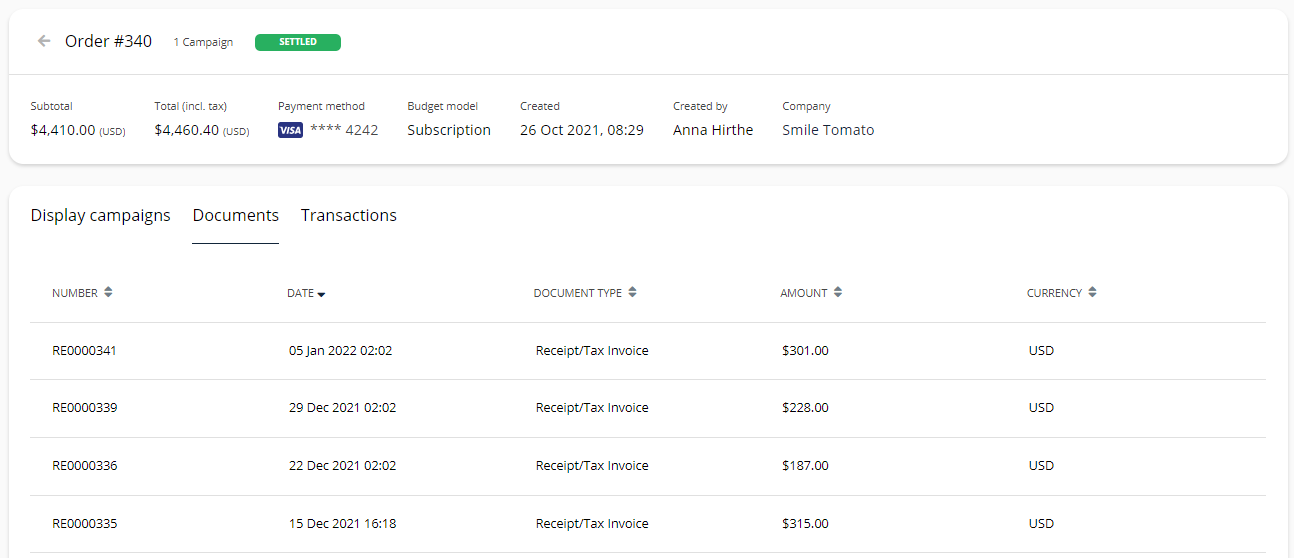Toggle Date column sort arrow
The width and height of the screenshot is (1294, 558).
tap(322, 294)
